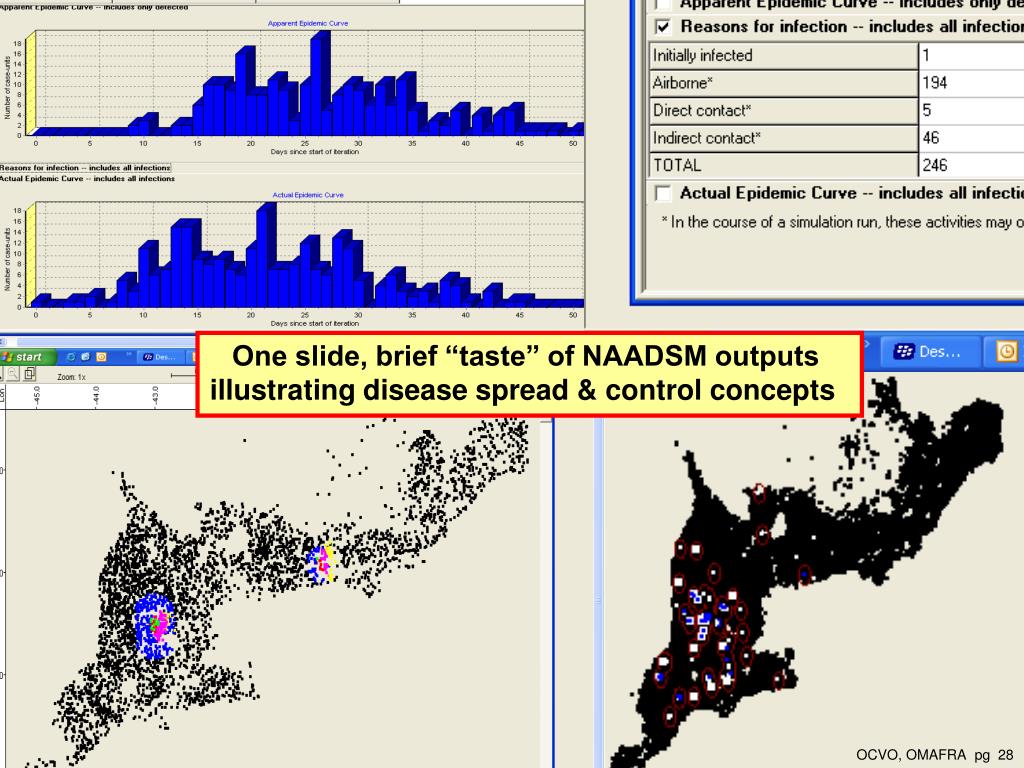Click the large blue circular outbreak cluster on map
The width and height of the screenshot is (1024, 768).
(155, 626)
